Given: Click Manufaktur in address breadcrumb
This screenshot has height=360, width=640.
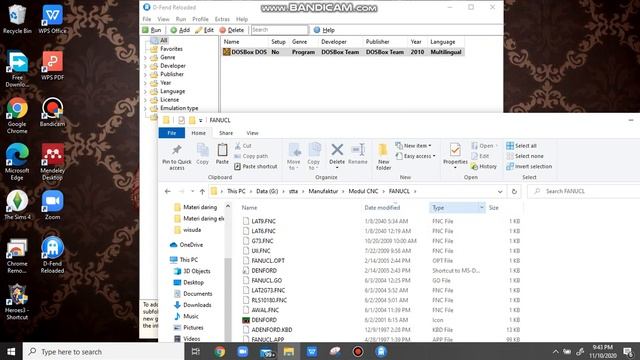Looking at the screenshot, I should [323, 191].
